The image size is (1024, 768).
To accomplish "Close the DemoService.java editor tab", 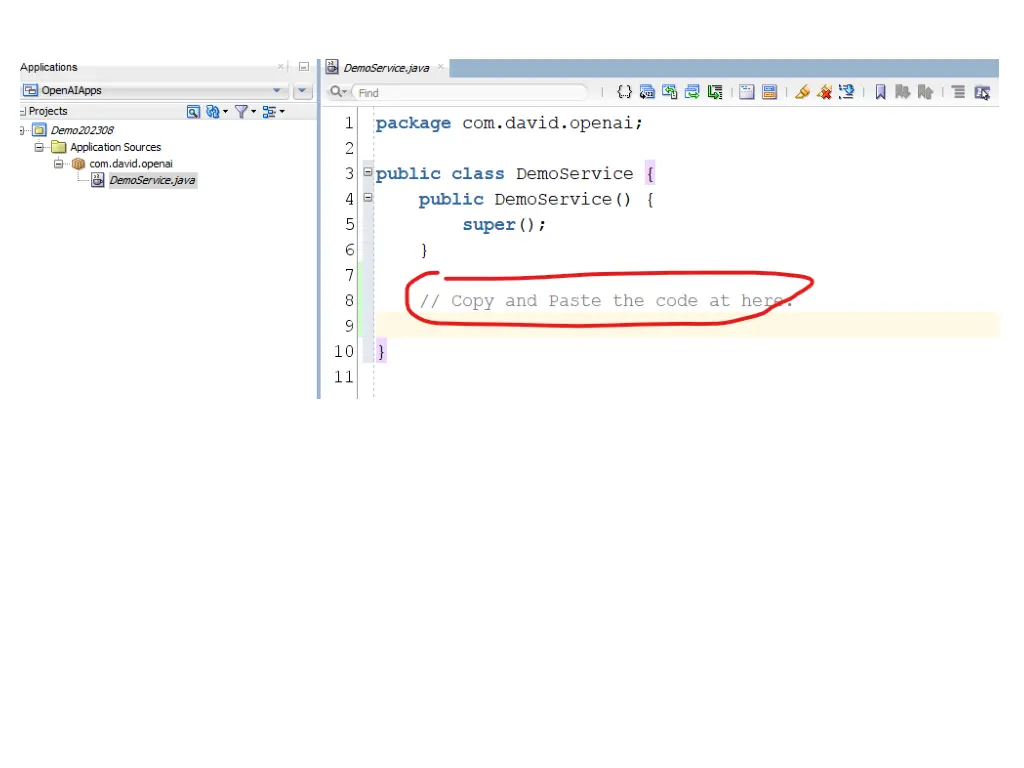I will tap(440, 67).
